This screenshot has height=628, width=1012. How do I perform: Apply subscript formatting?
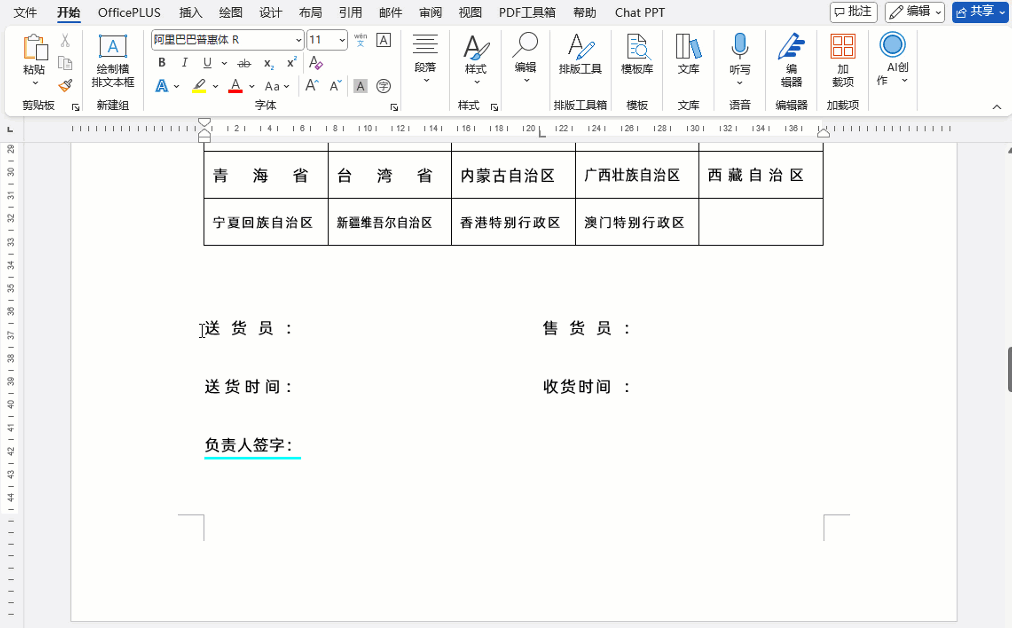tap(268, 63)
